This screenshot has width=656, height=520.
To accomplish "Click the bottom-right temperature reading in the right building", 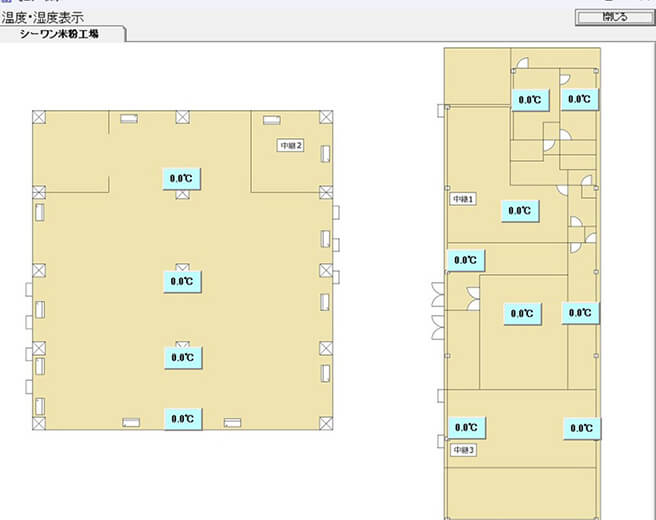I will [581, 428].
